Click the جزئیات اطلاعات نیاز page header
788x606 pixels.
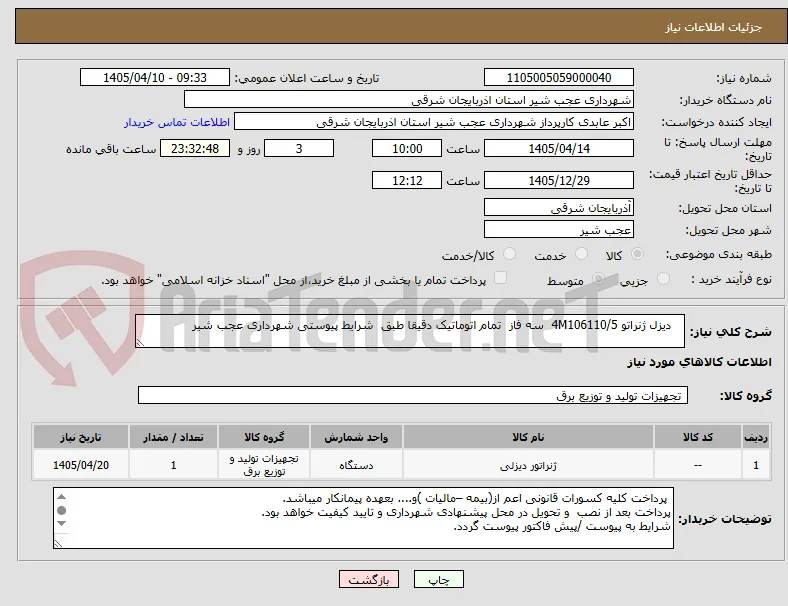click(714, 27)
